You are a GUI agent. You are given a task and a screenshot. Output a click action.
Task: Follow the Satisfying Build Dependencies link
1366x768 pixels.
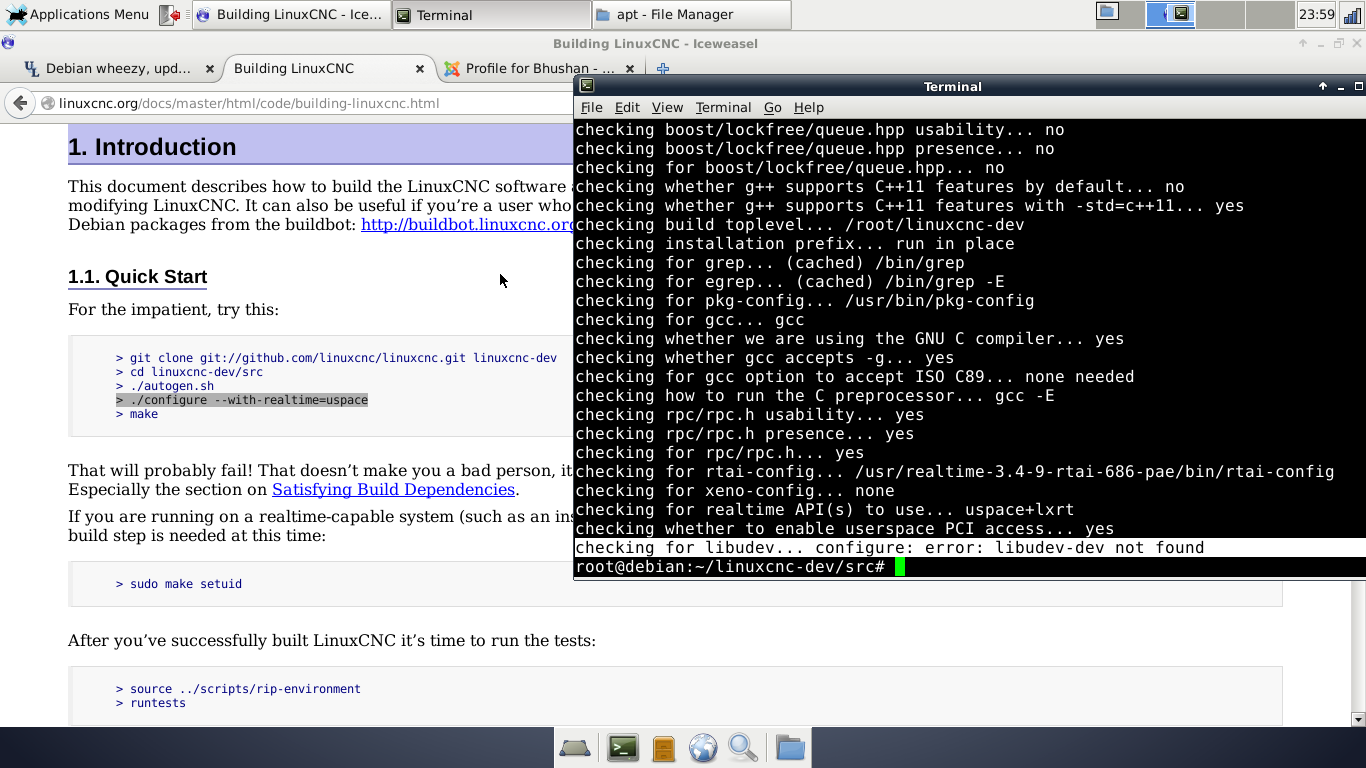pos(393,490)
